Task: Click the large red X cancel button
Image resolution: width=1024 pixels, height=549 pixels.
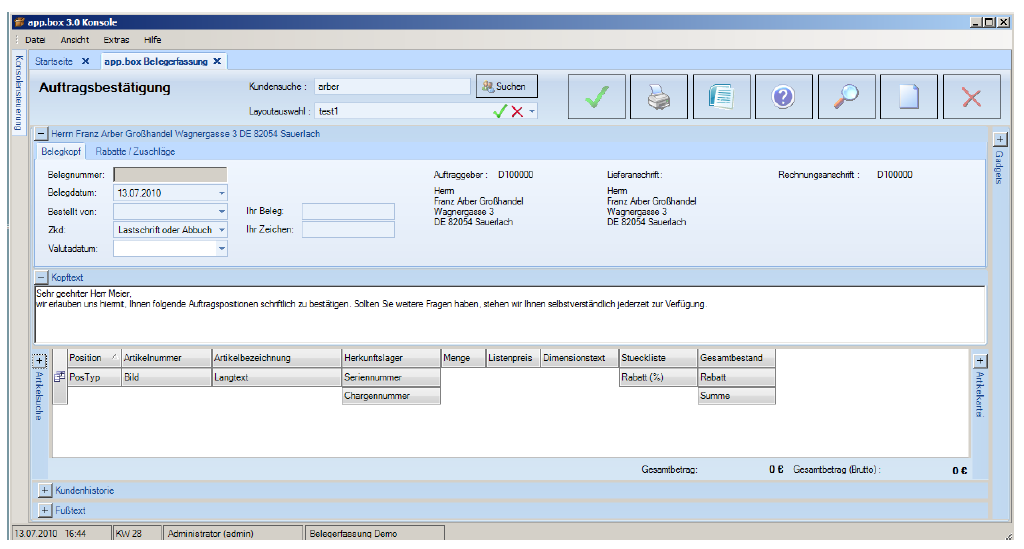Action: click(970, 97)
